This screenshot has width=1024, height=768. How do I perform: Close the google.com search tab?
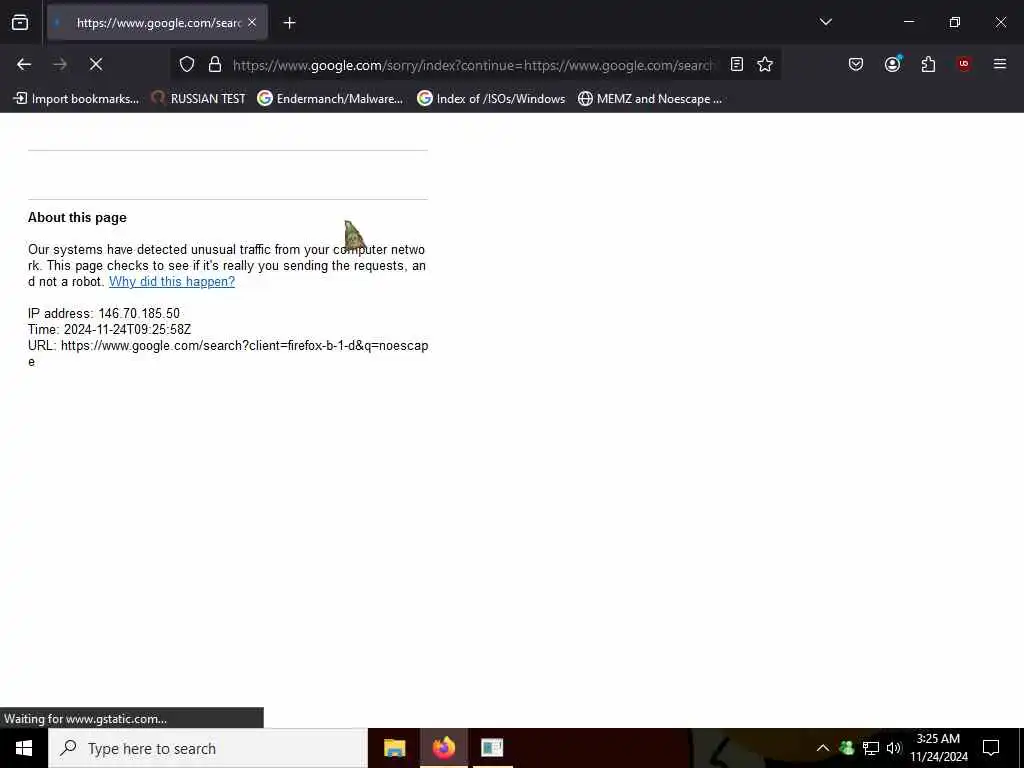tap(252, 22)
